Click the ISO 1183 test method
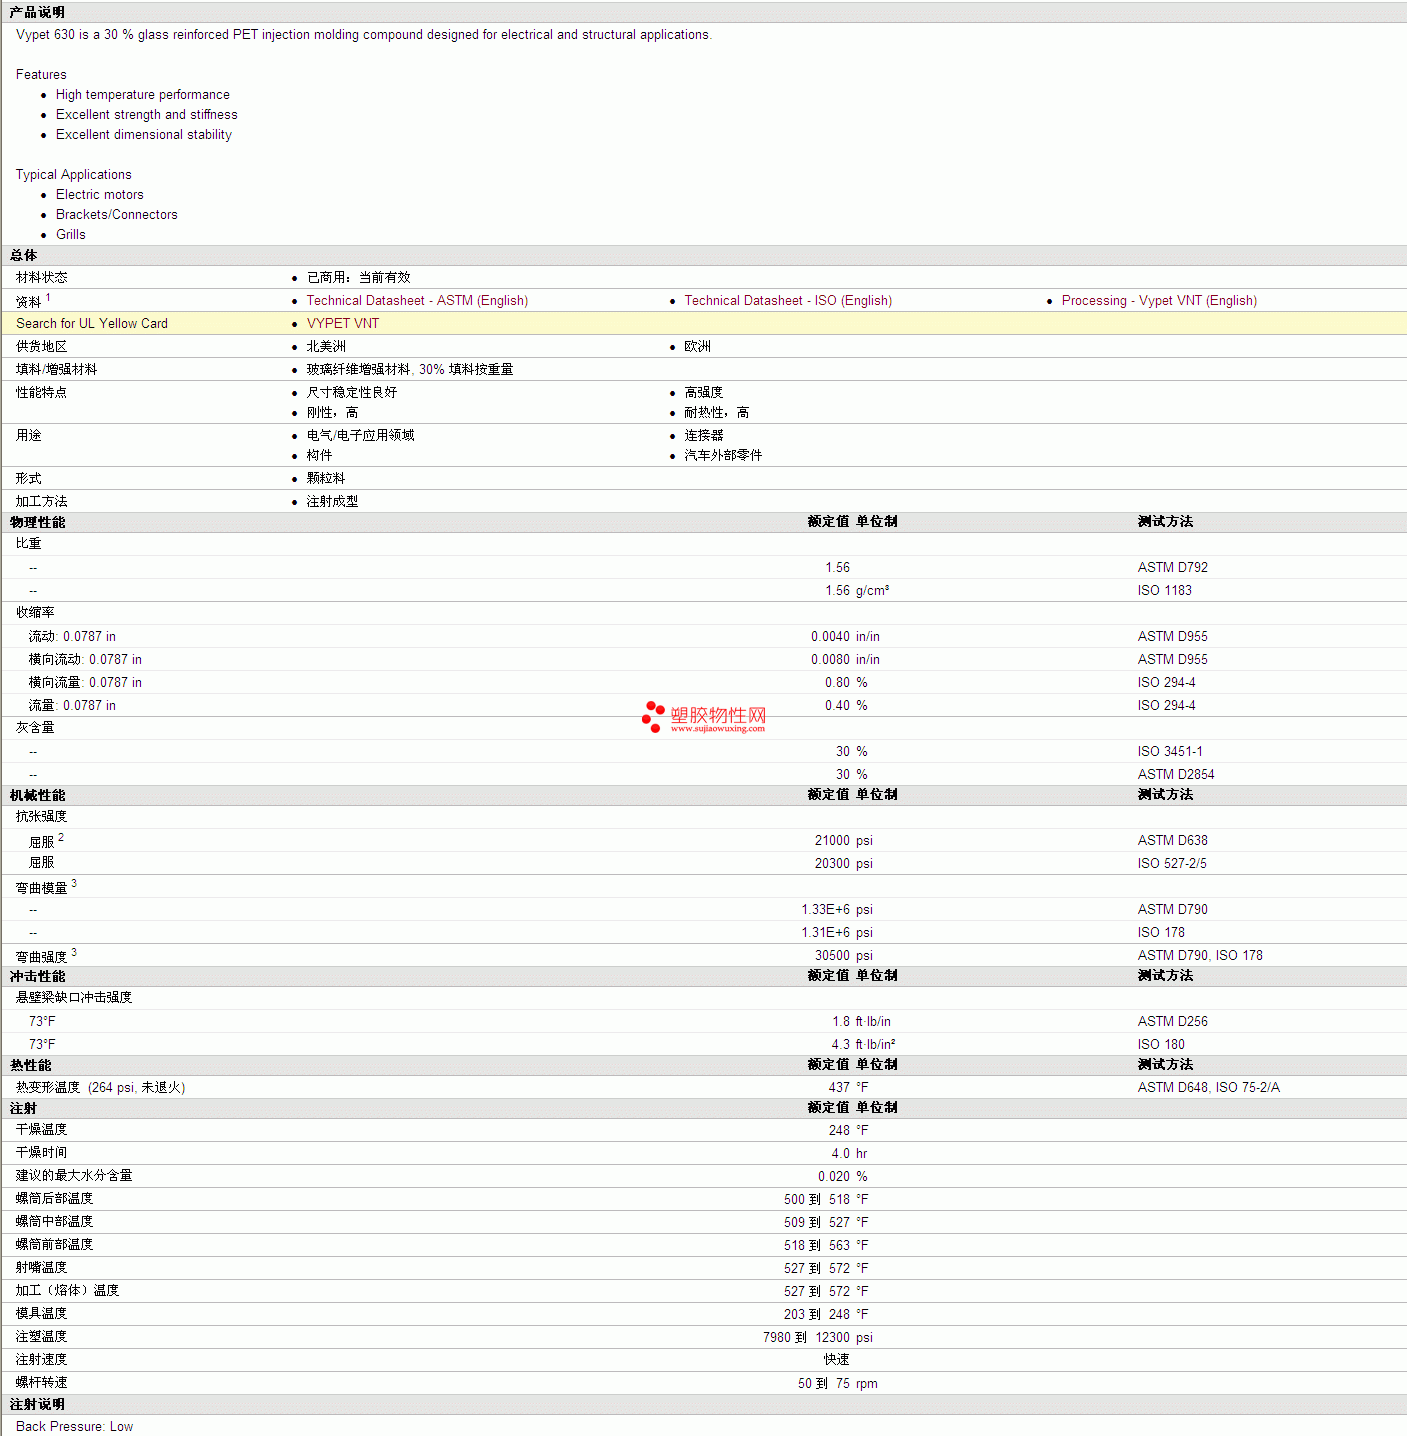 (x=1165, y=591)
